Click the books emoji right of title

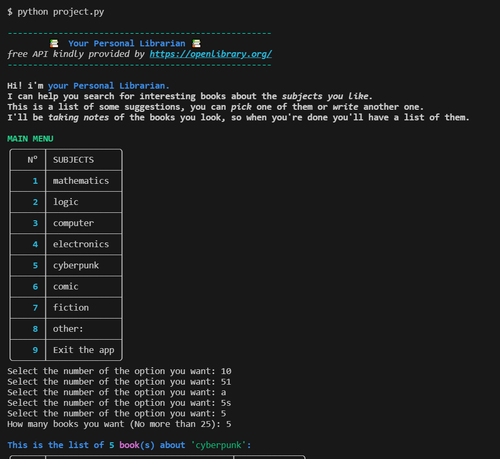pyautogui.click(x=197, y=43)
